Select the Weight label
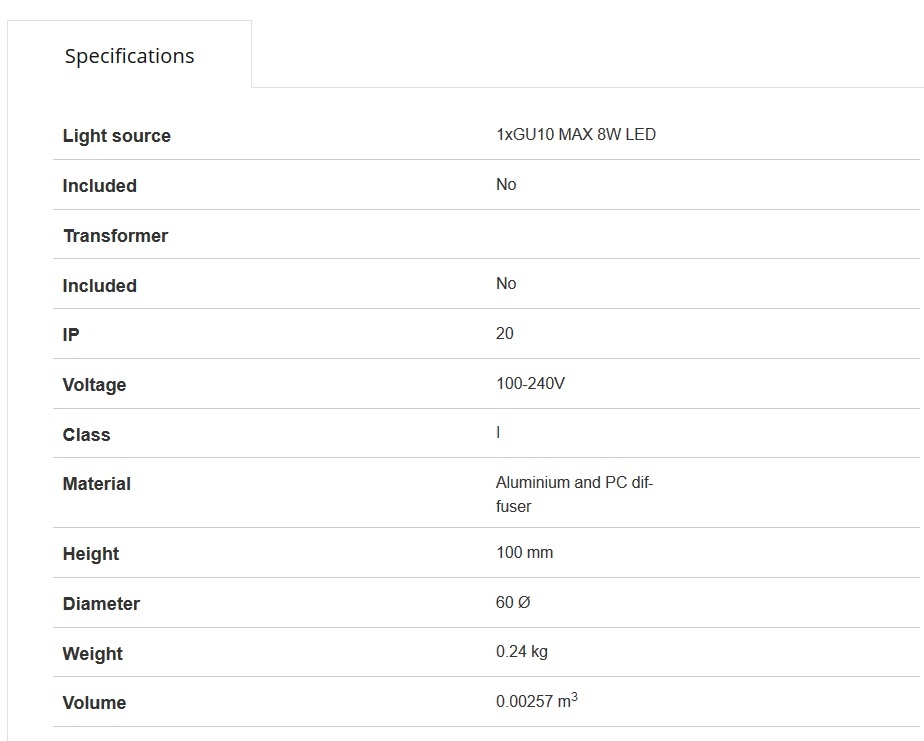Viewport: 924px width, 741px height. (x=93, y=654)
